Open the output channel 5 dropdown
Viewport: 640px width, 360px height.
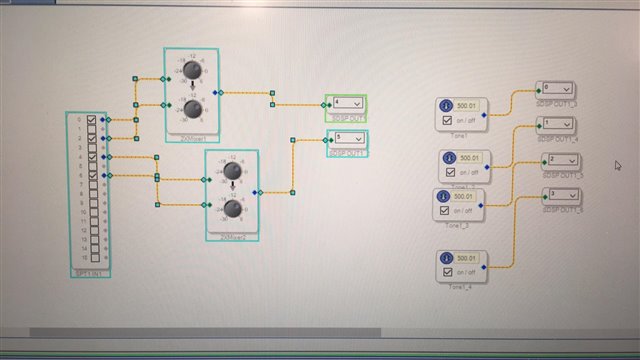[349, 138]
